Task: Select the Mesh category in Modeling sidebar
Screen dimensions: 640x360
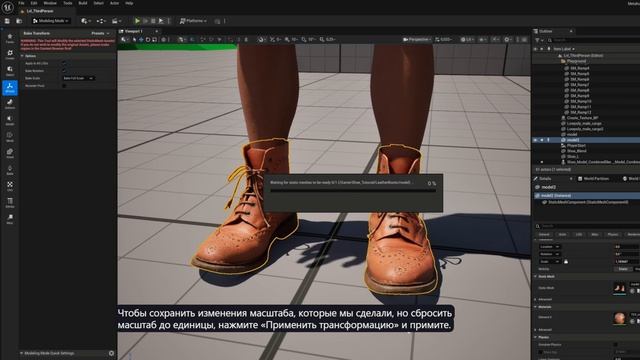Action: [10, 137]
